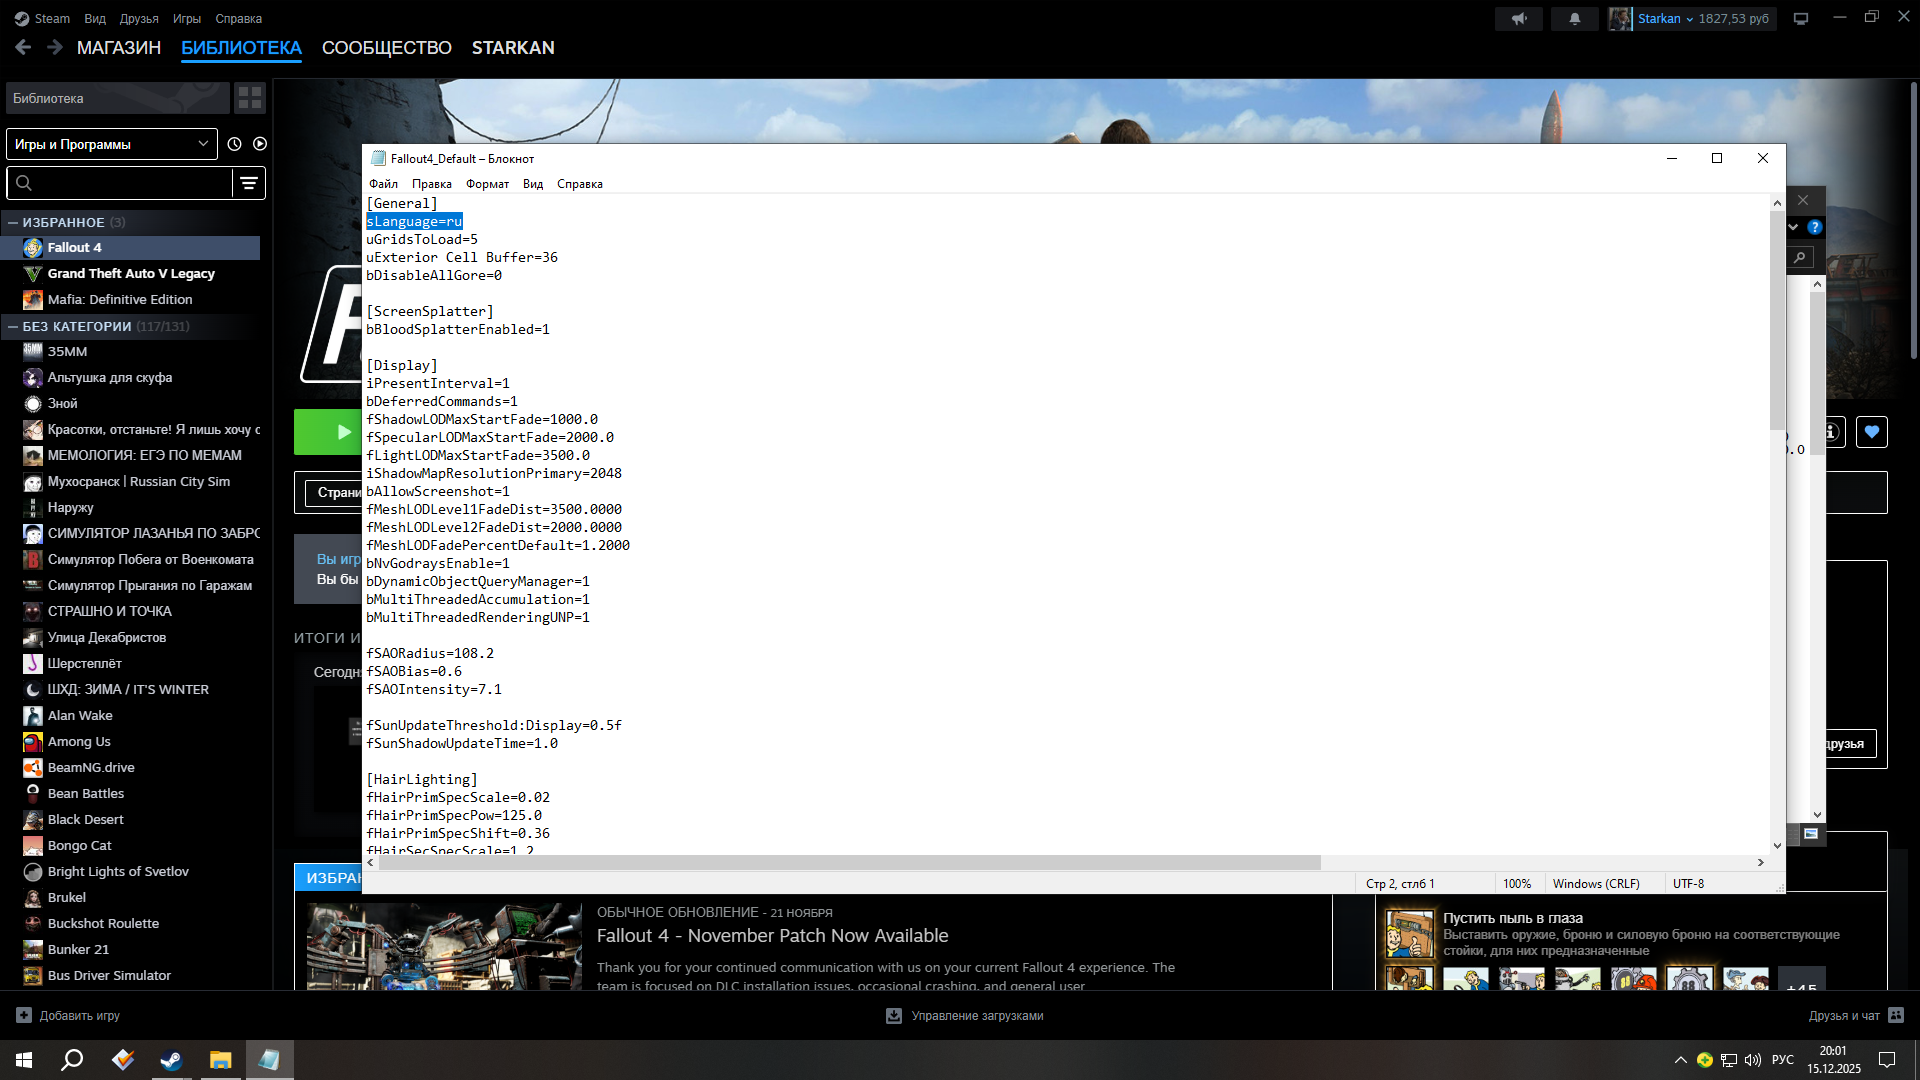The image size is (1920, 1080).
Task: Open the STARKAN profile tab
Action: click(x=513, y=48)
